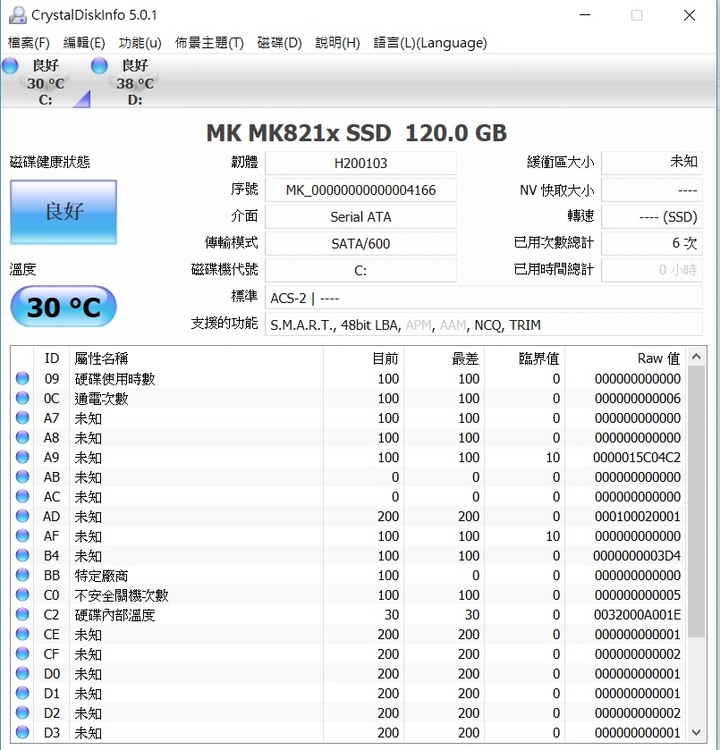This screenshot has height=750, width=720.
Task: Click the 最差 column header
Action: pos(444,358)
